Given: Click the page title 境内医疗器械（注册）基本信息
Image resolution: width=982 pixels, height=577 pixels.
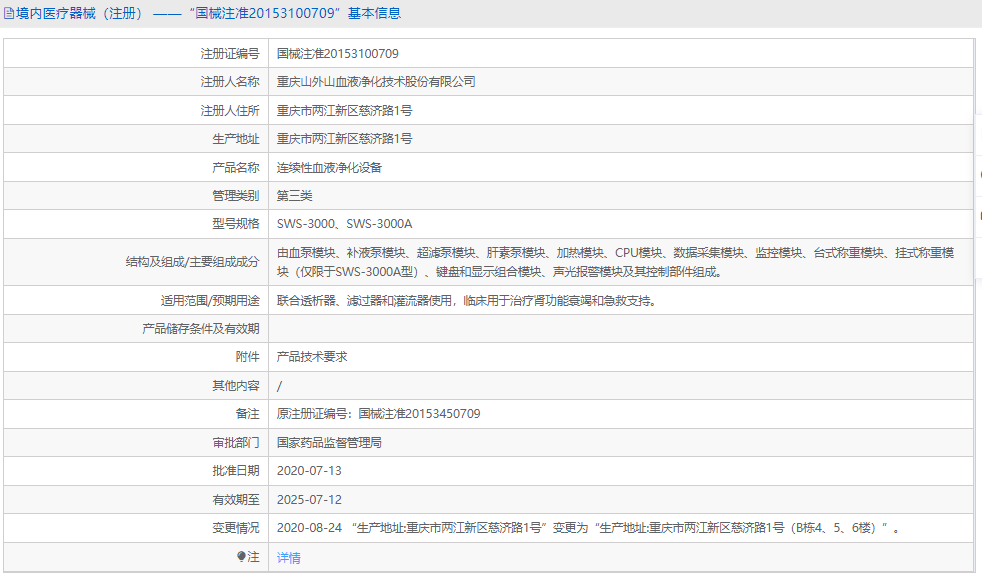Looking at the screenshot, I should [x=209, y=13].
